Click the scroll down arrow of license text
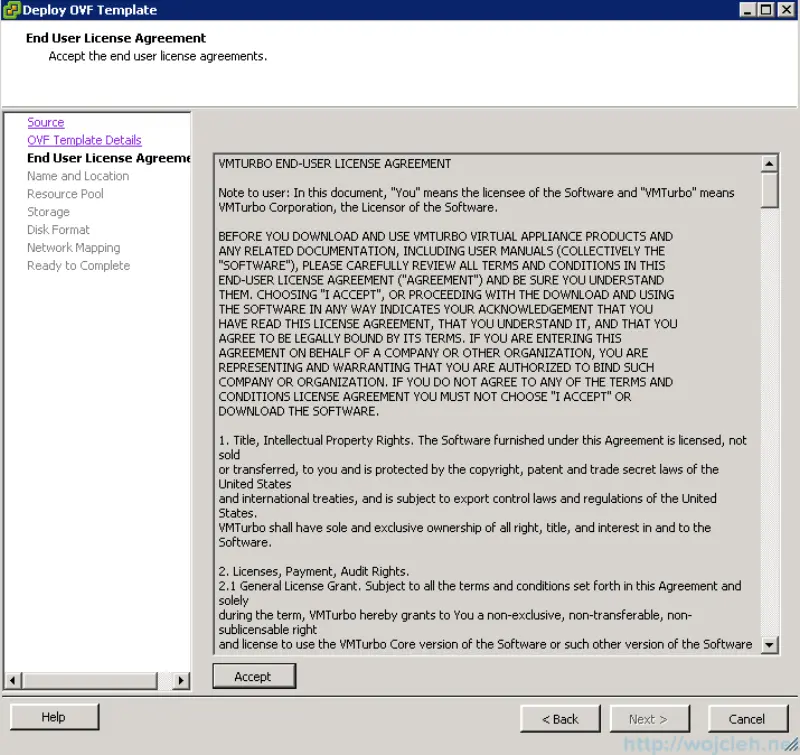 coord(771,644)
